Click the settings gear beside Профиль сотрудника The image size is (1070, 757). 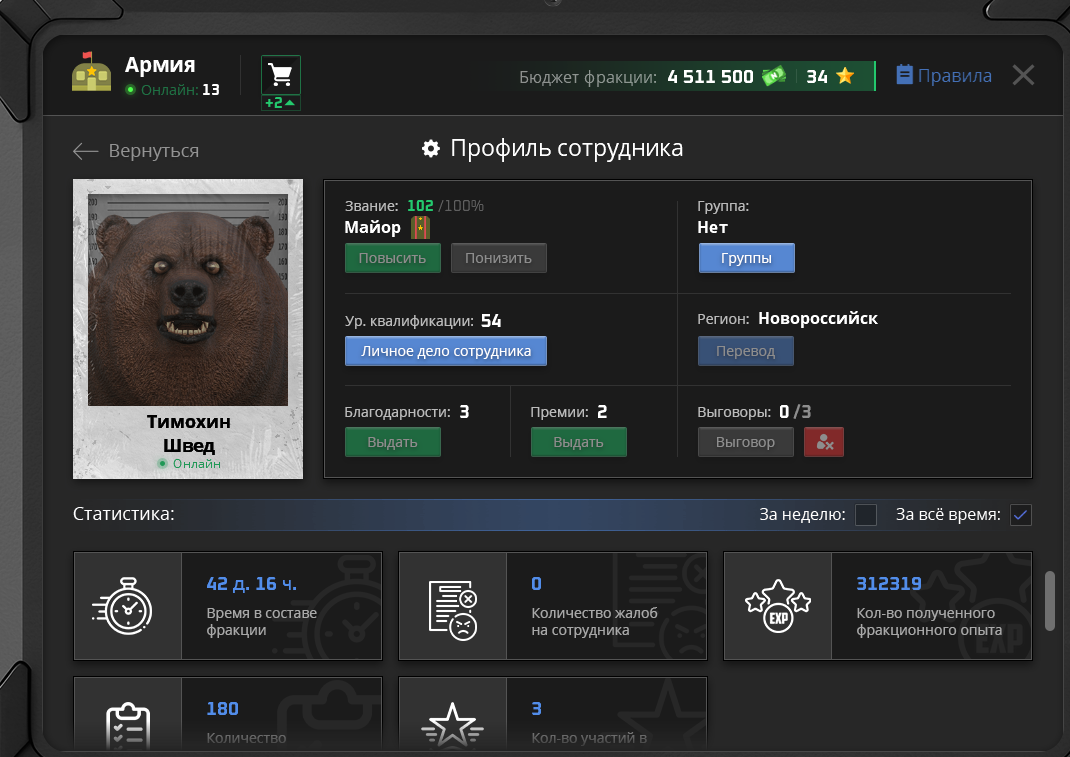431,149
